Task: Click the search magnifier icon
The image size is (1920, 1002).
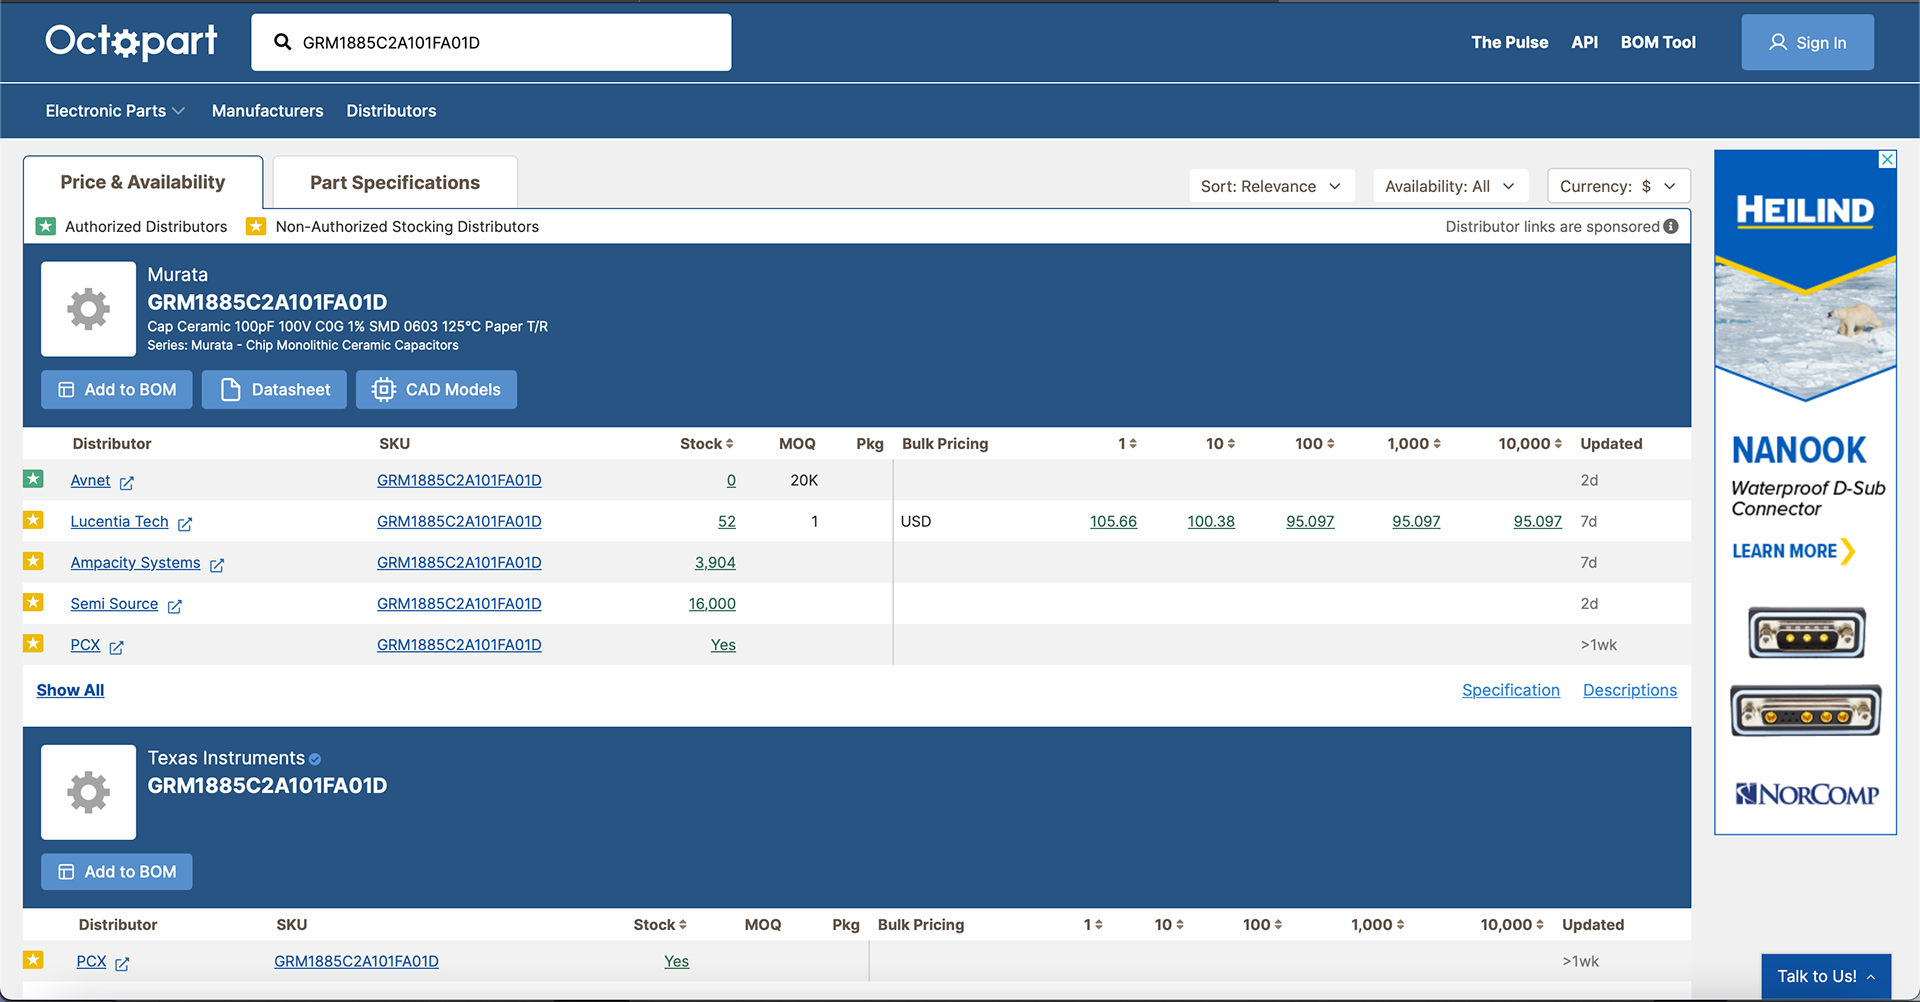Action: 283,42
